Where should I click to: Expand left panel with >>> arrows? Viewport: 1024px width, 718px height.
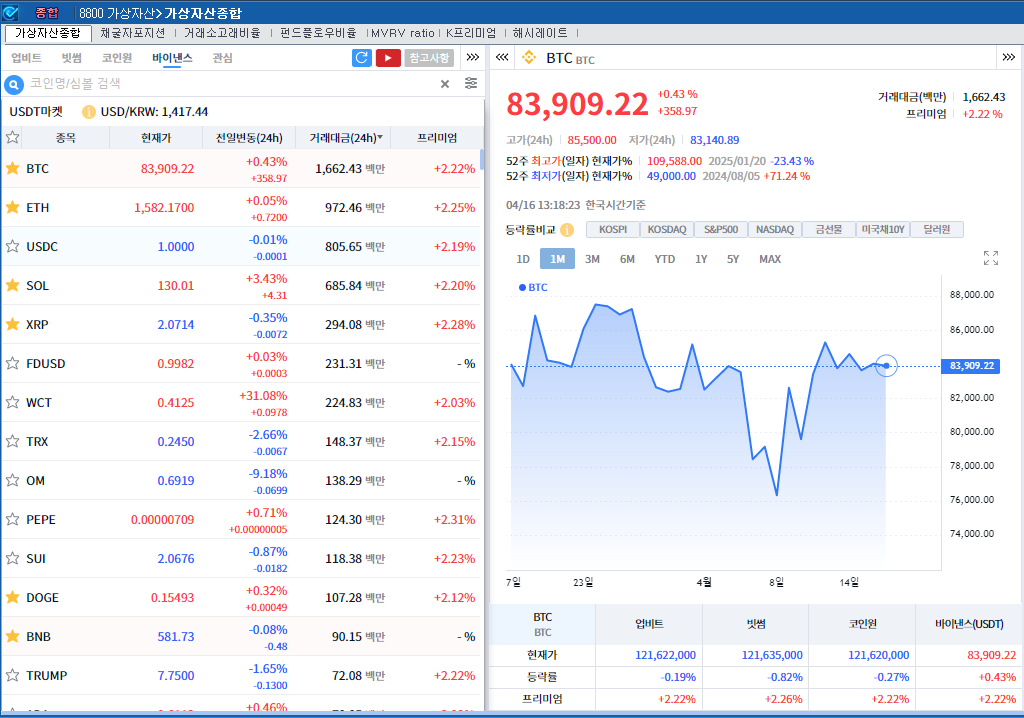tap(473, 58)
